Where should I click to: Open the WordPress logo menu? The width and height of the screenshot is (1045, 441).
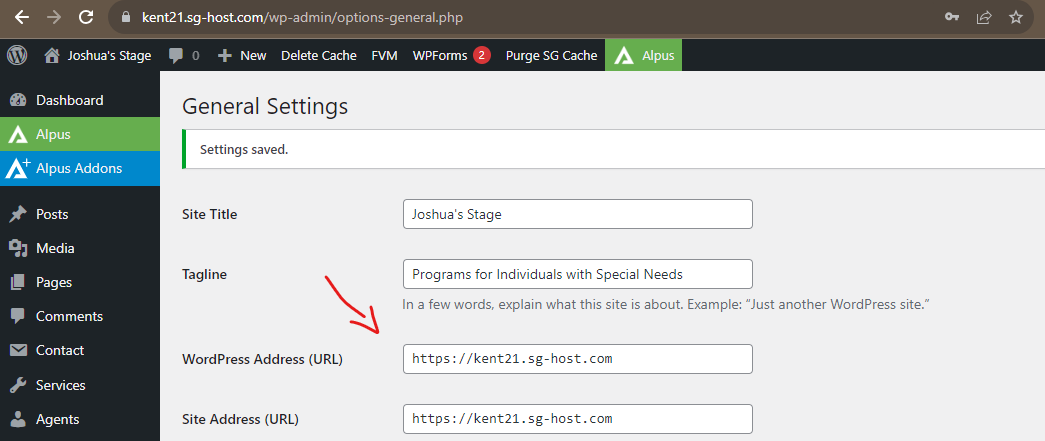(17, 55)
